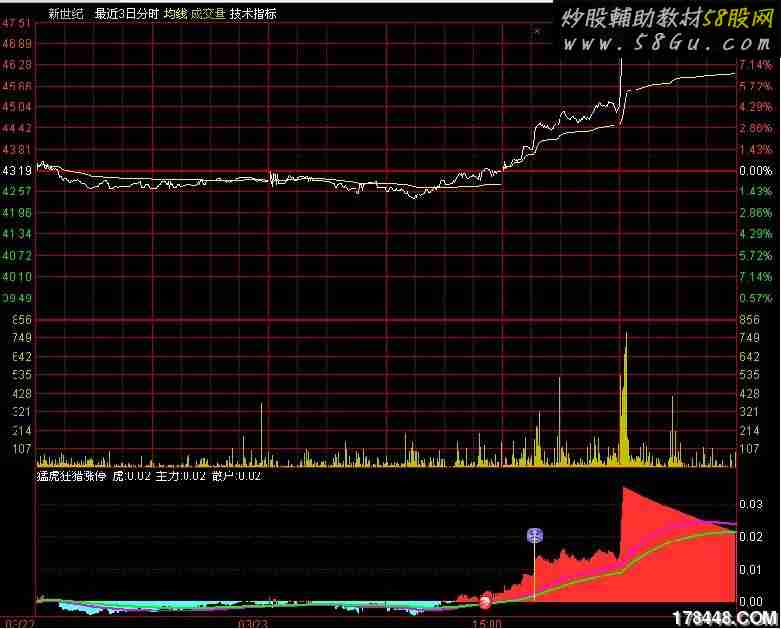This screenshot has height=629, width=781.
Task: Click the green price label 40.10
Action: coord(17,276)
